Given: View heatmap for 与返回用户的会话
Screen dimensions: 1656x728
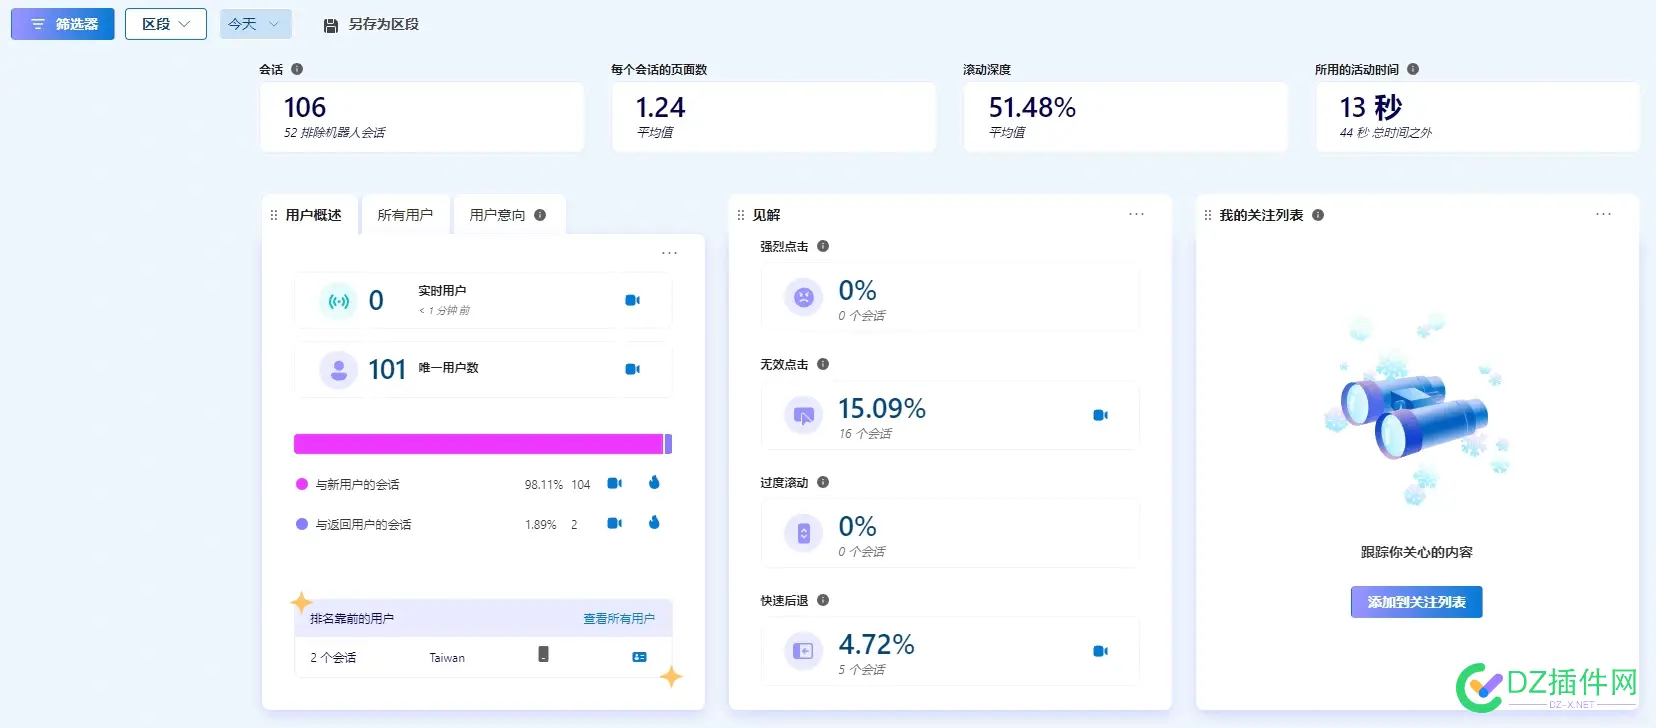Looking at the screenshot, I should (654, 523).
